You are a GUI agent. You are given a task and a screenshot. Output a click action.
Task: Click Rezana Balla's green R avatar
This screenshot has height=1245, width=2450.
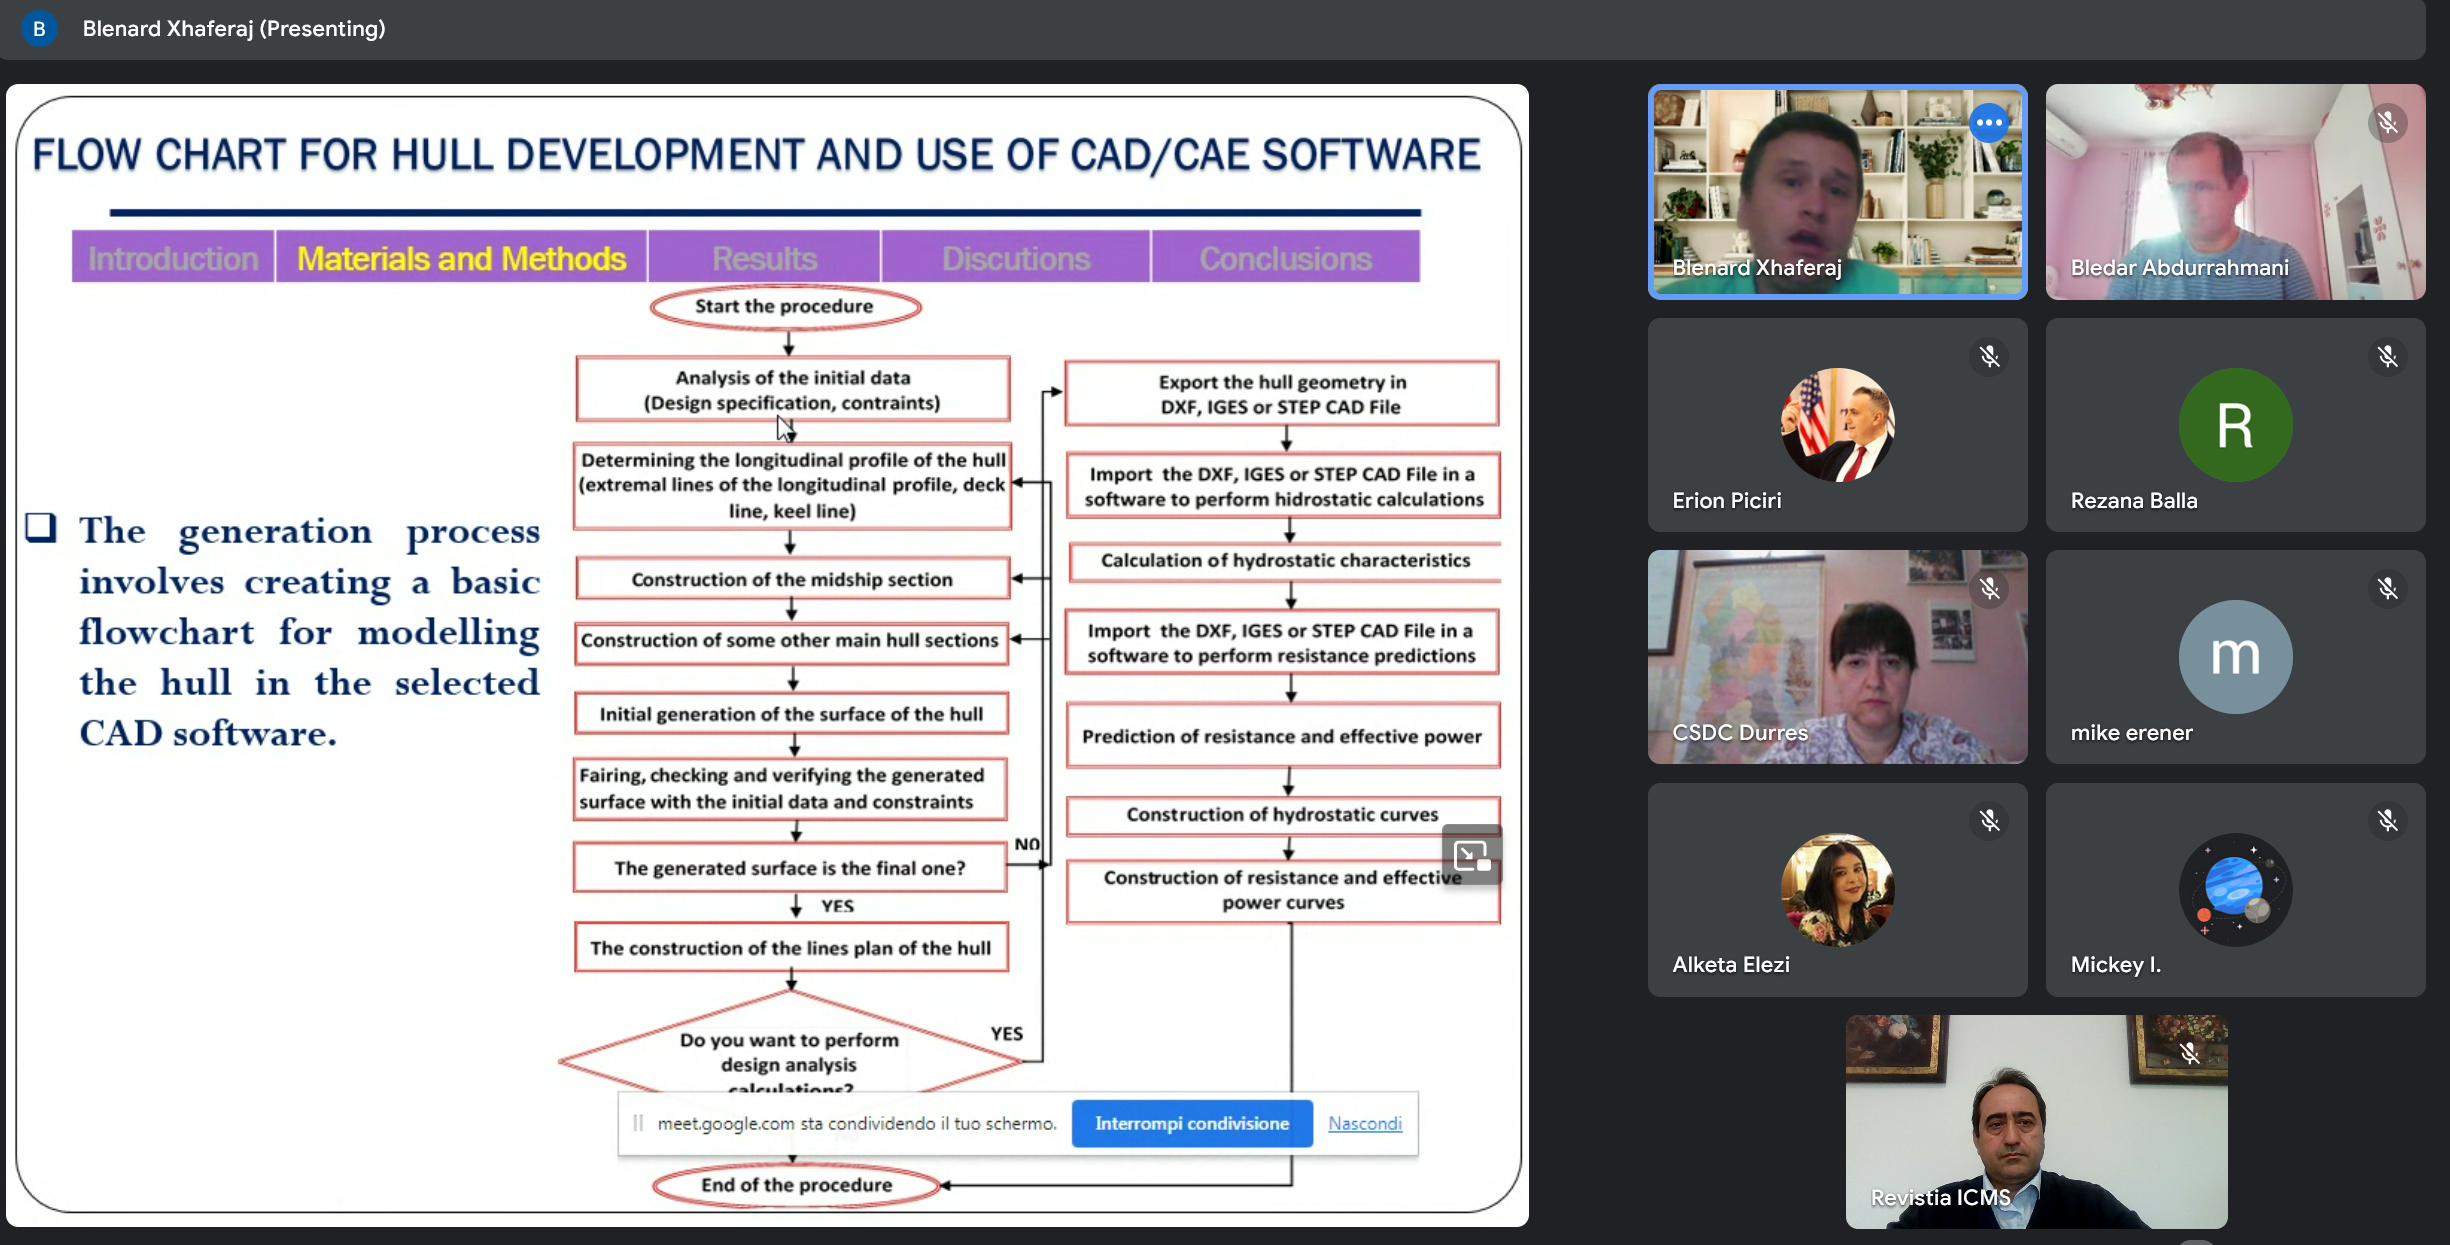2235,425
